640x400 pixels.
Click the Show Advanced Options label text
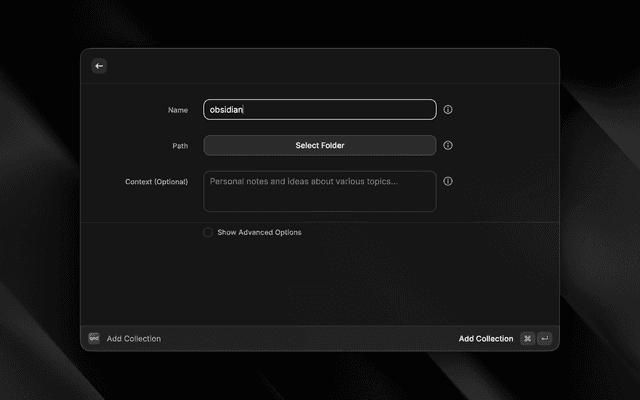259,232
